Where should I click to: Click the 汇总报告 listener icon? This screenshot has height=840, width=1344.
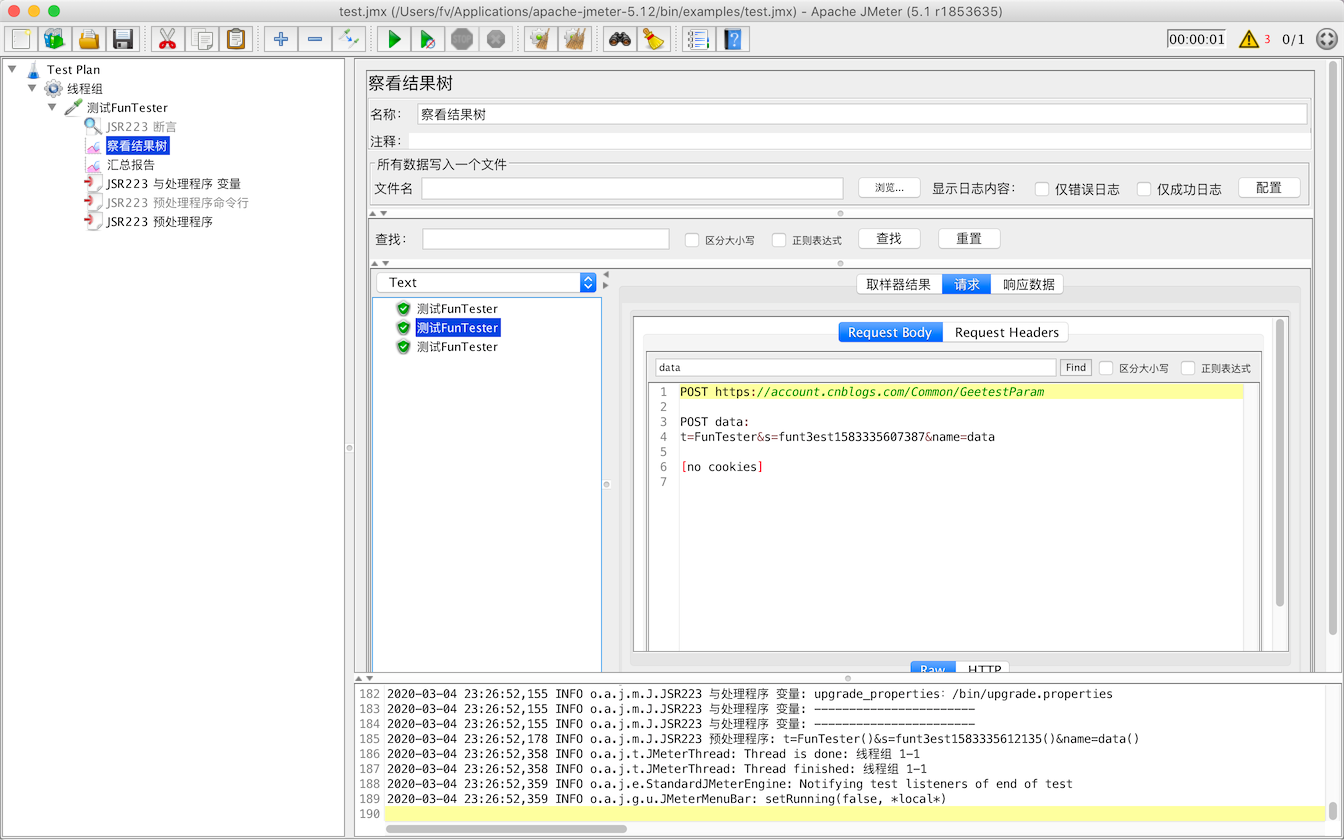point(93,165)
